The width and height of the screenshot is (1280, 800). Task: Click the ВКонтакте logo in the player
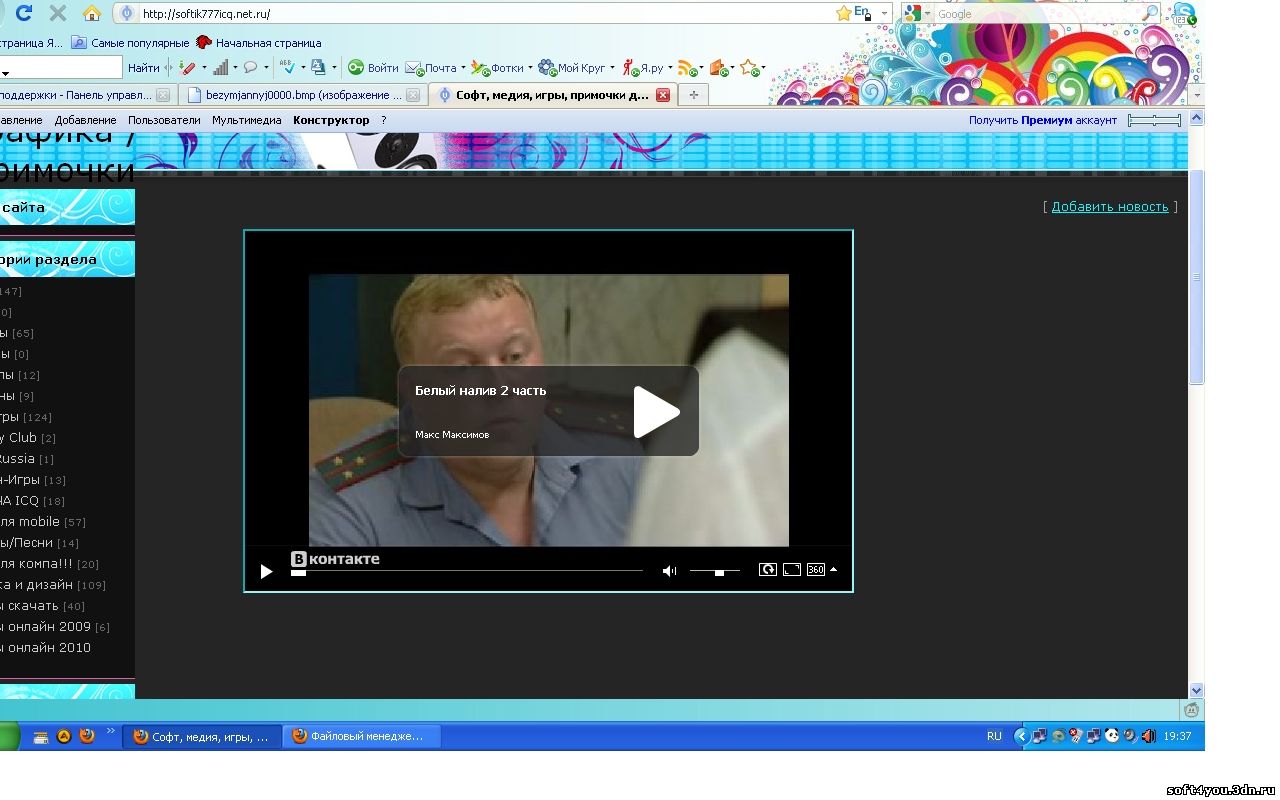(x=335, y=559)
